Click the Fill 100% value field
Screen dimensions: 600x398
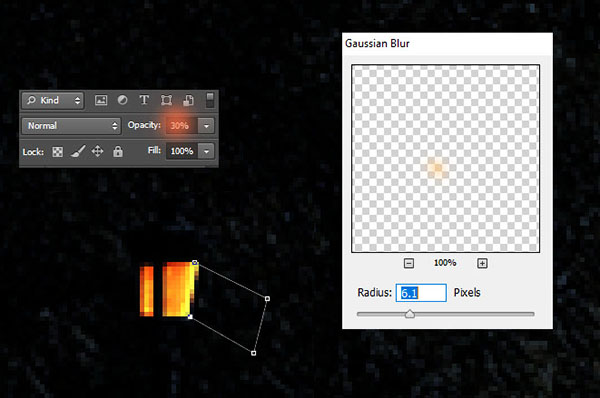click(182, 151)
